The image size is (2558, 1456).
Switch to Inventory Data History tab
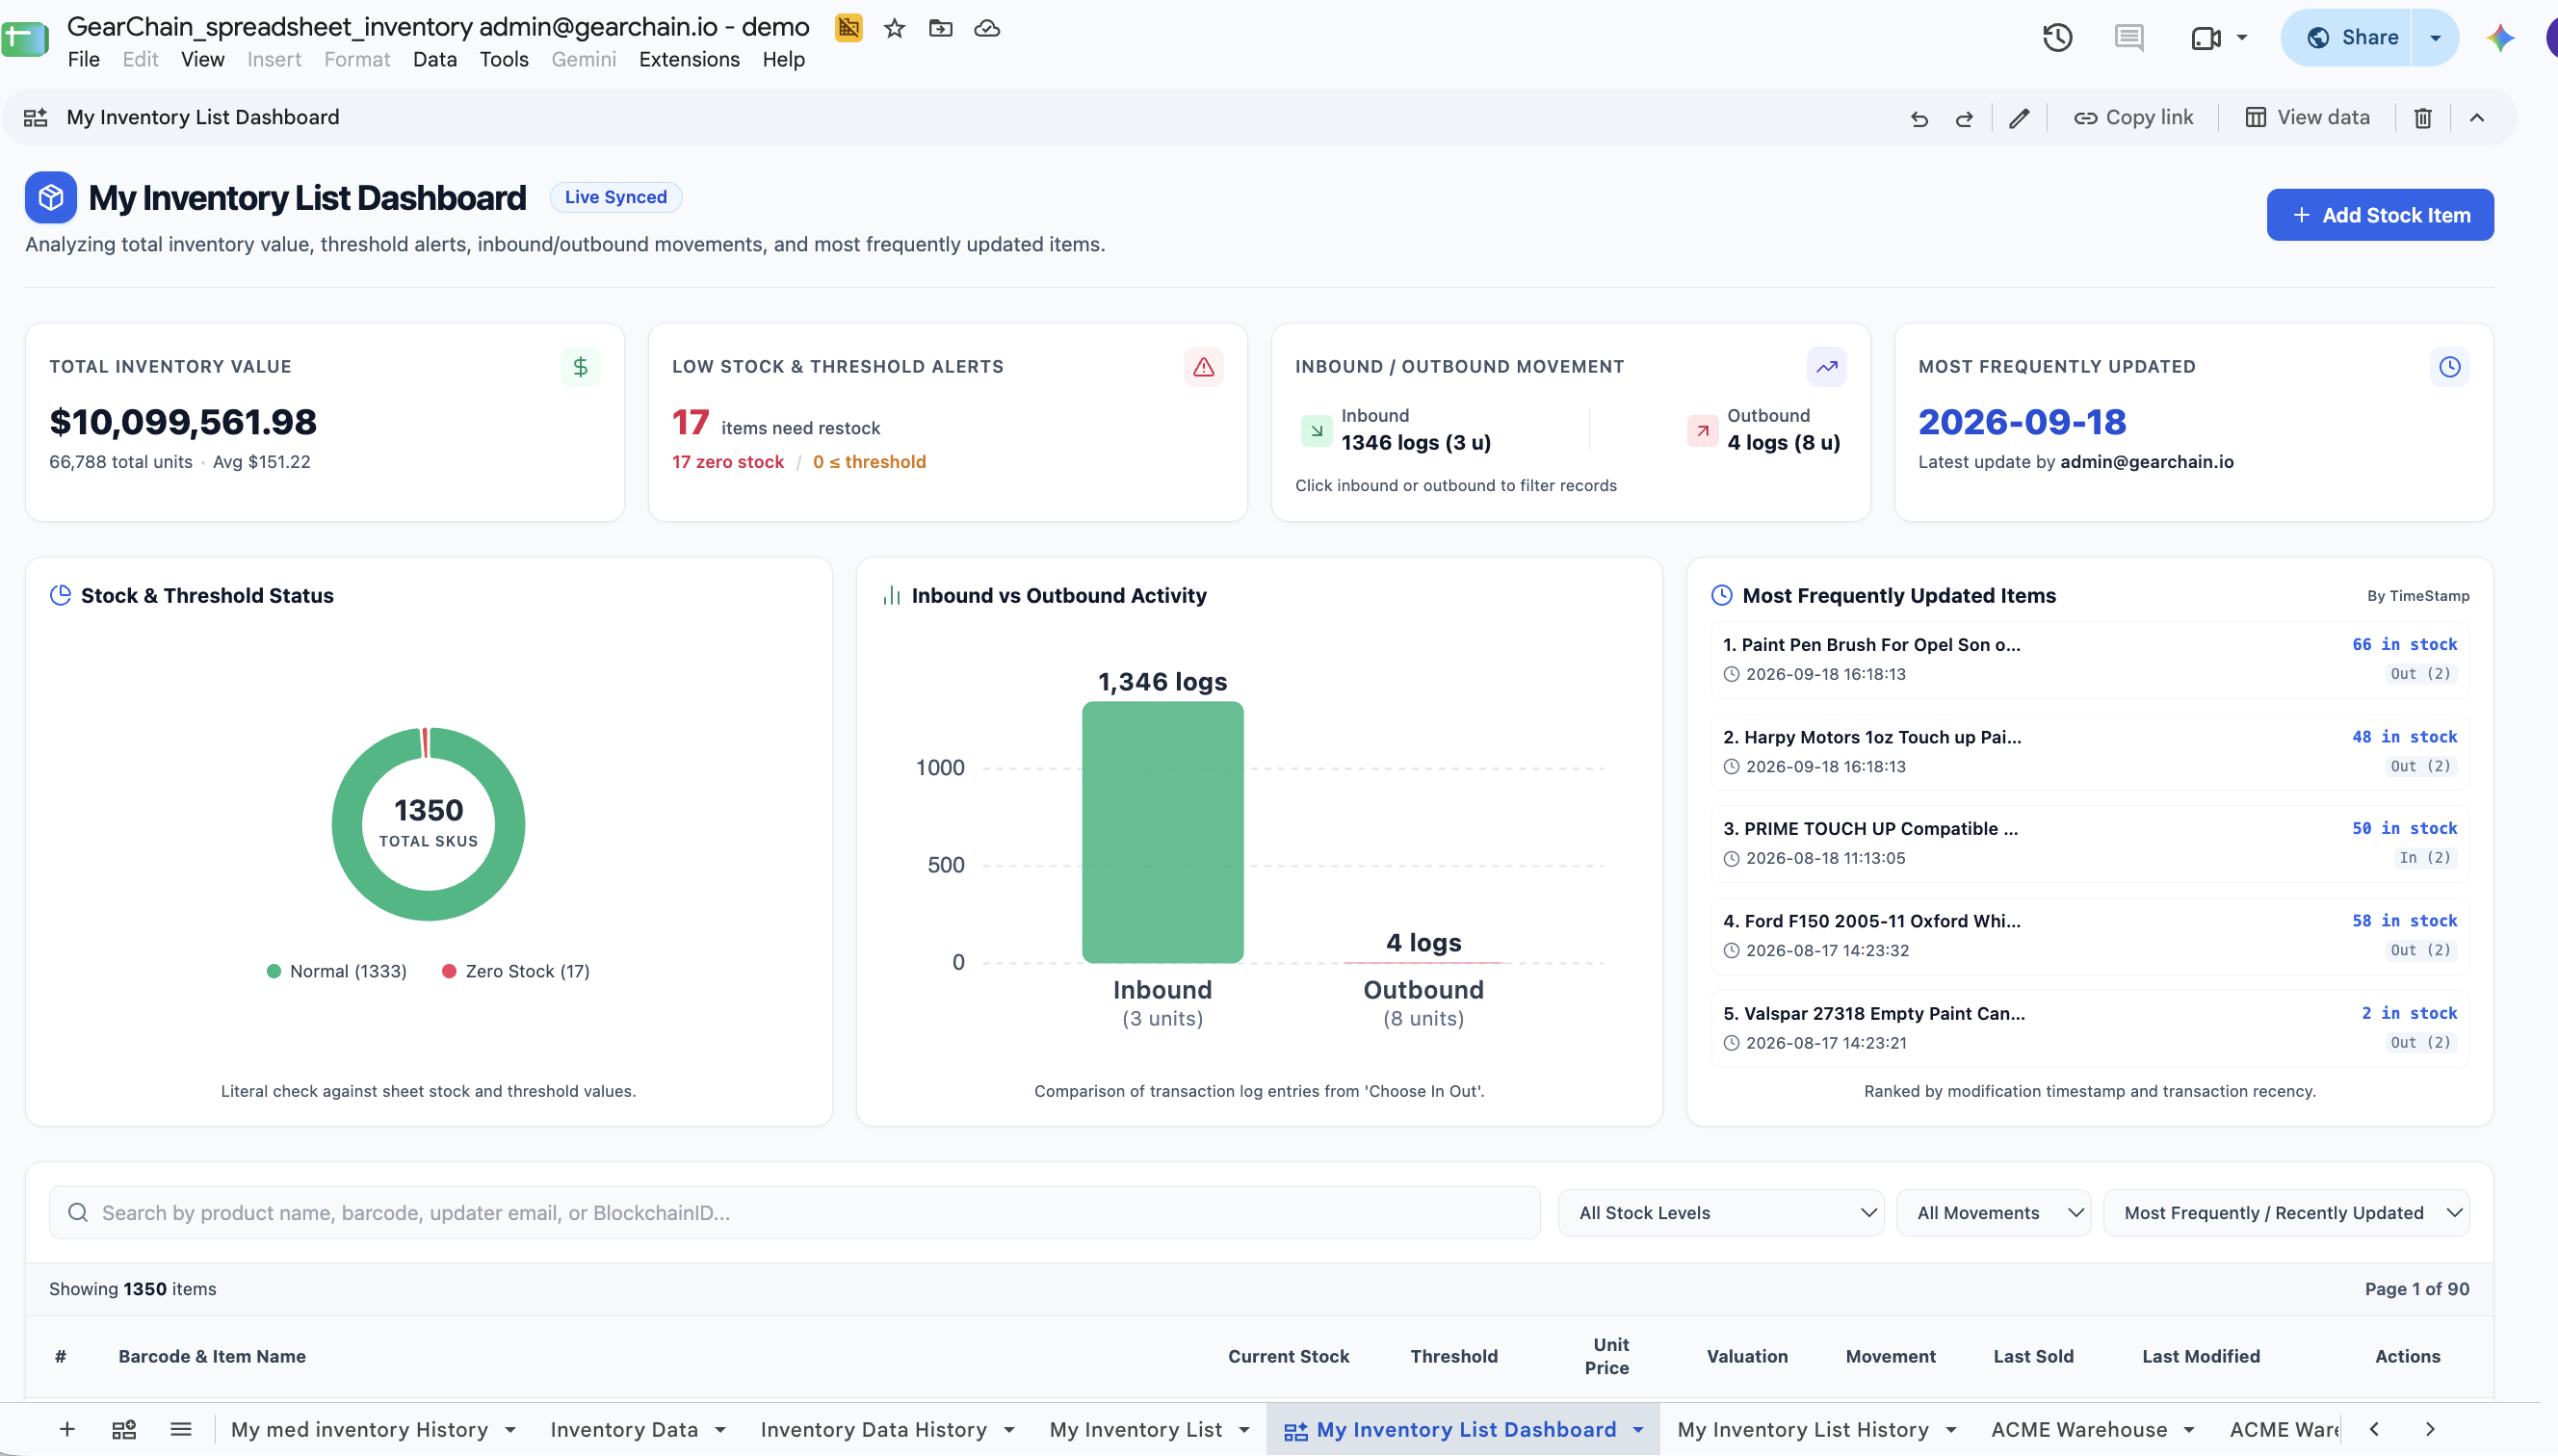click(873, 1430)
